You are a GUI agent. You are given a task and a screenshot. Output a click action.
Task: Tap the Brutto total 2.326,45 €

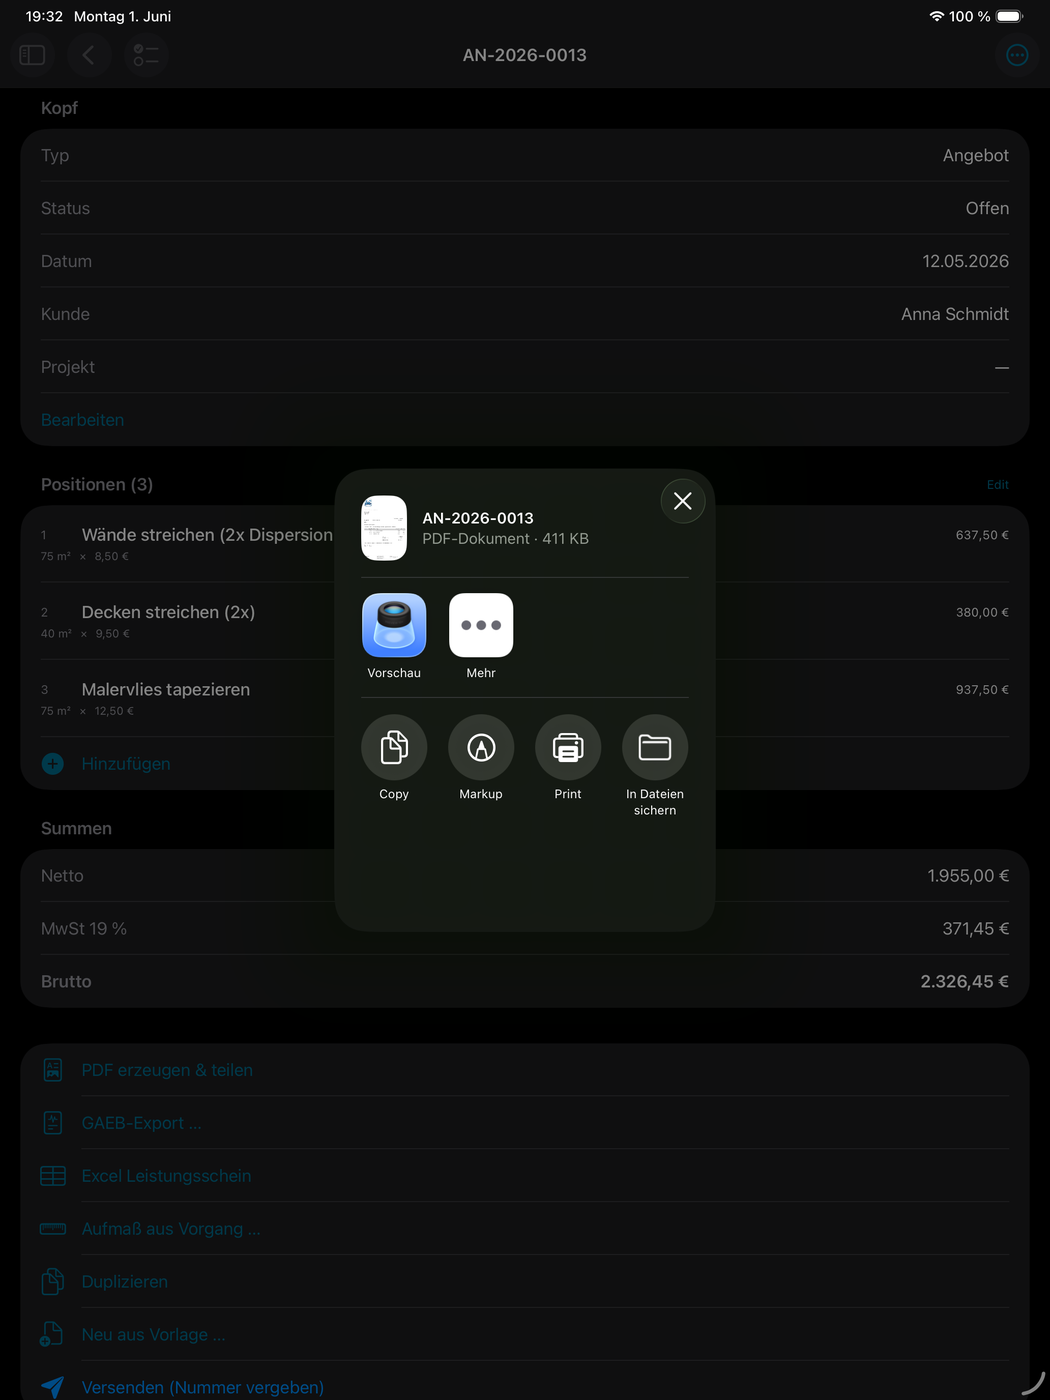tap(964, 982)
